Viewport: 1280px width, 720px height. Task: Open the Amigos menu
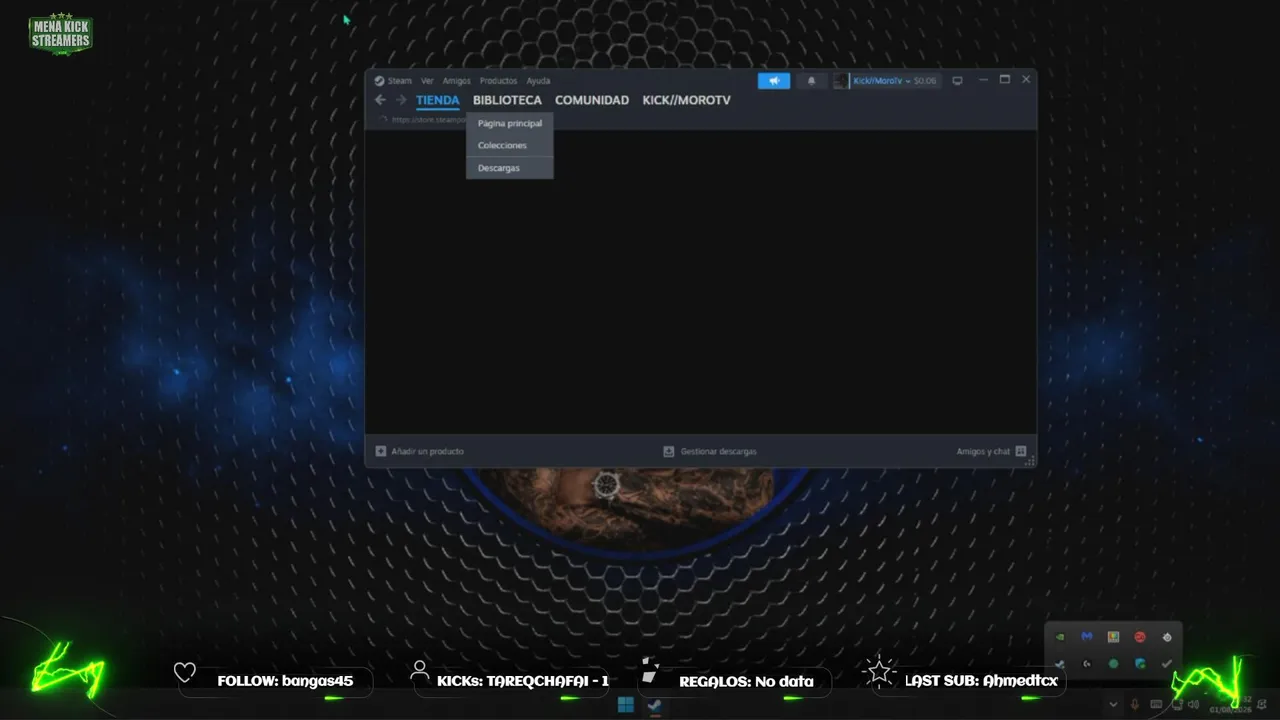[456, 81]
